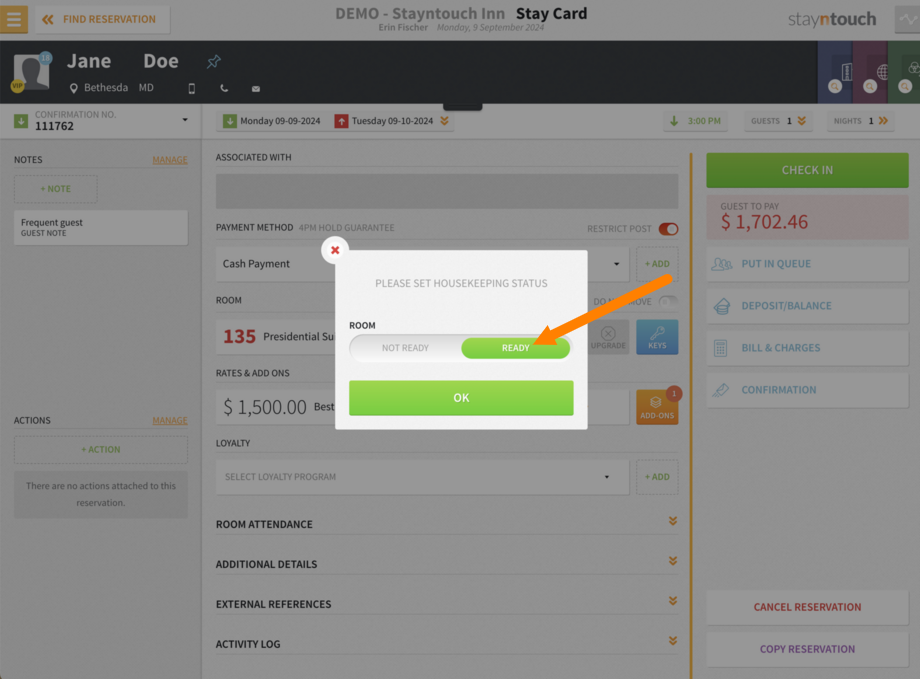Add a new action
Image resolution: width=920 pixels, height=679 pixels.
[101, 450]
